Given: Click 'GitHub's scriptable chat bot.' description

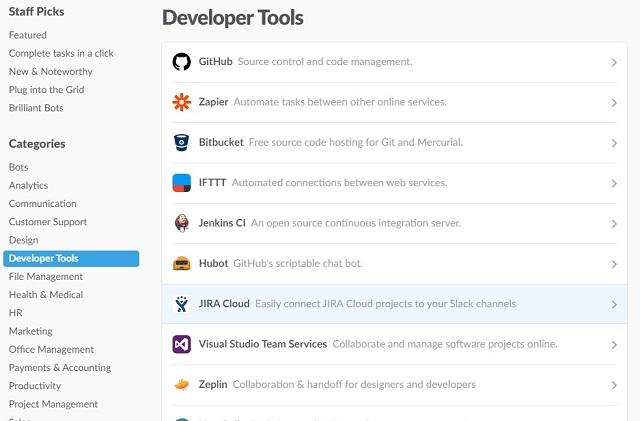Looking at the screenshot, I should 298,264.
